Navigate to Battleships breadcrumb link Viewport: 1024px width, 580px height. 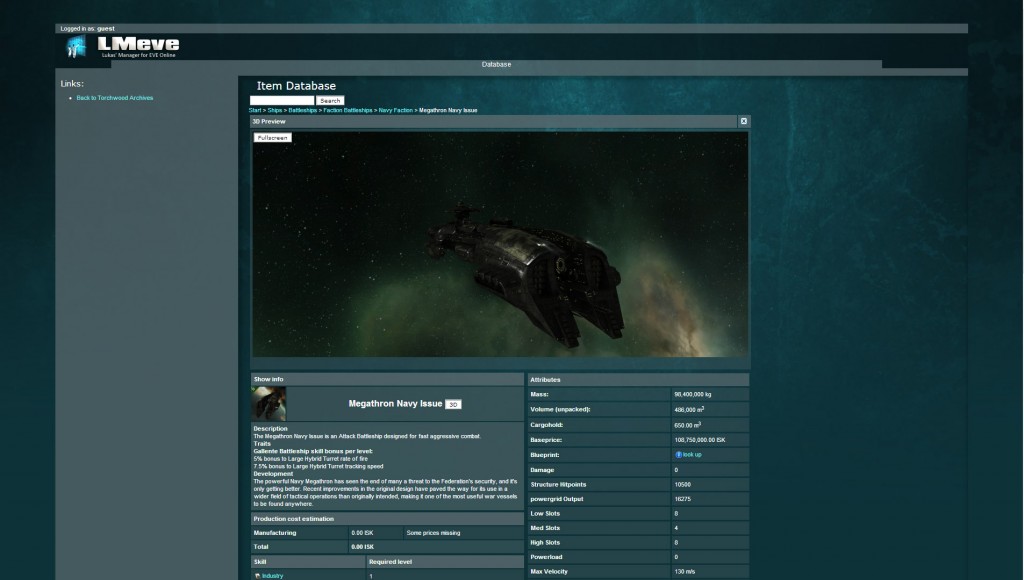coord(302,110)
